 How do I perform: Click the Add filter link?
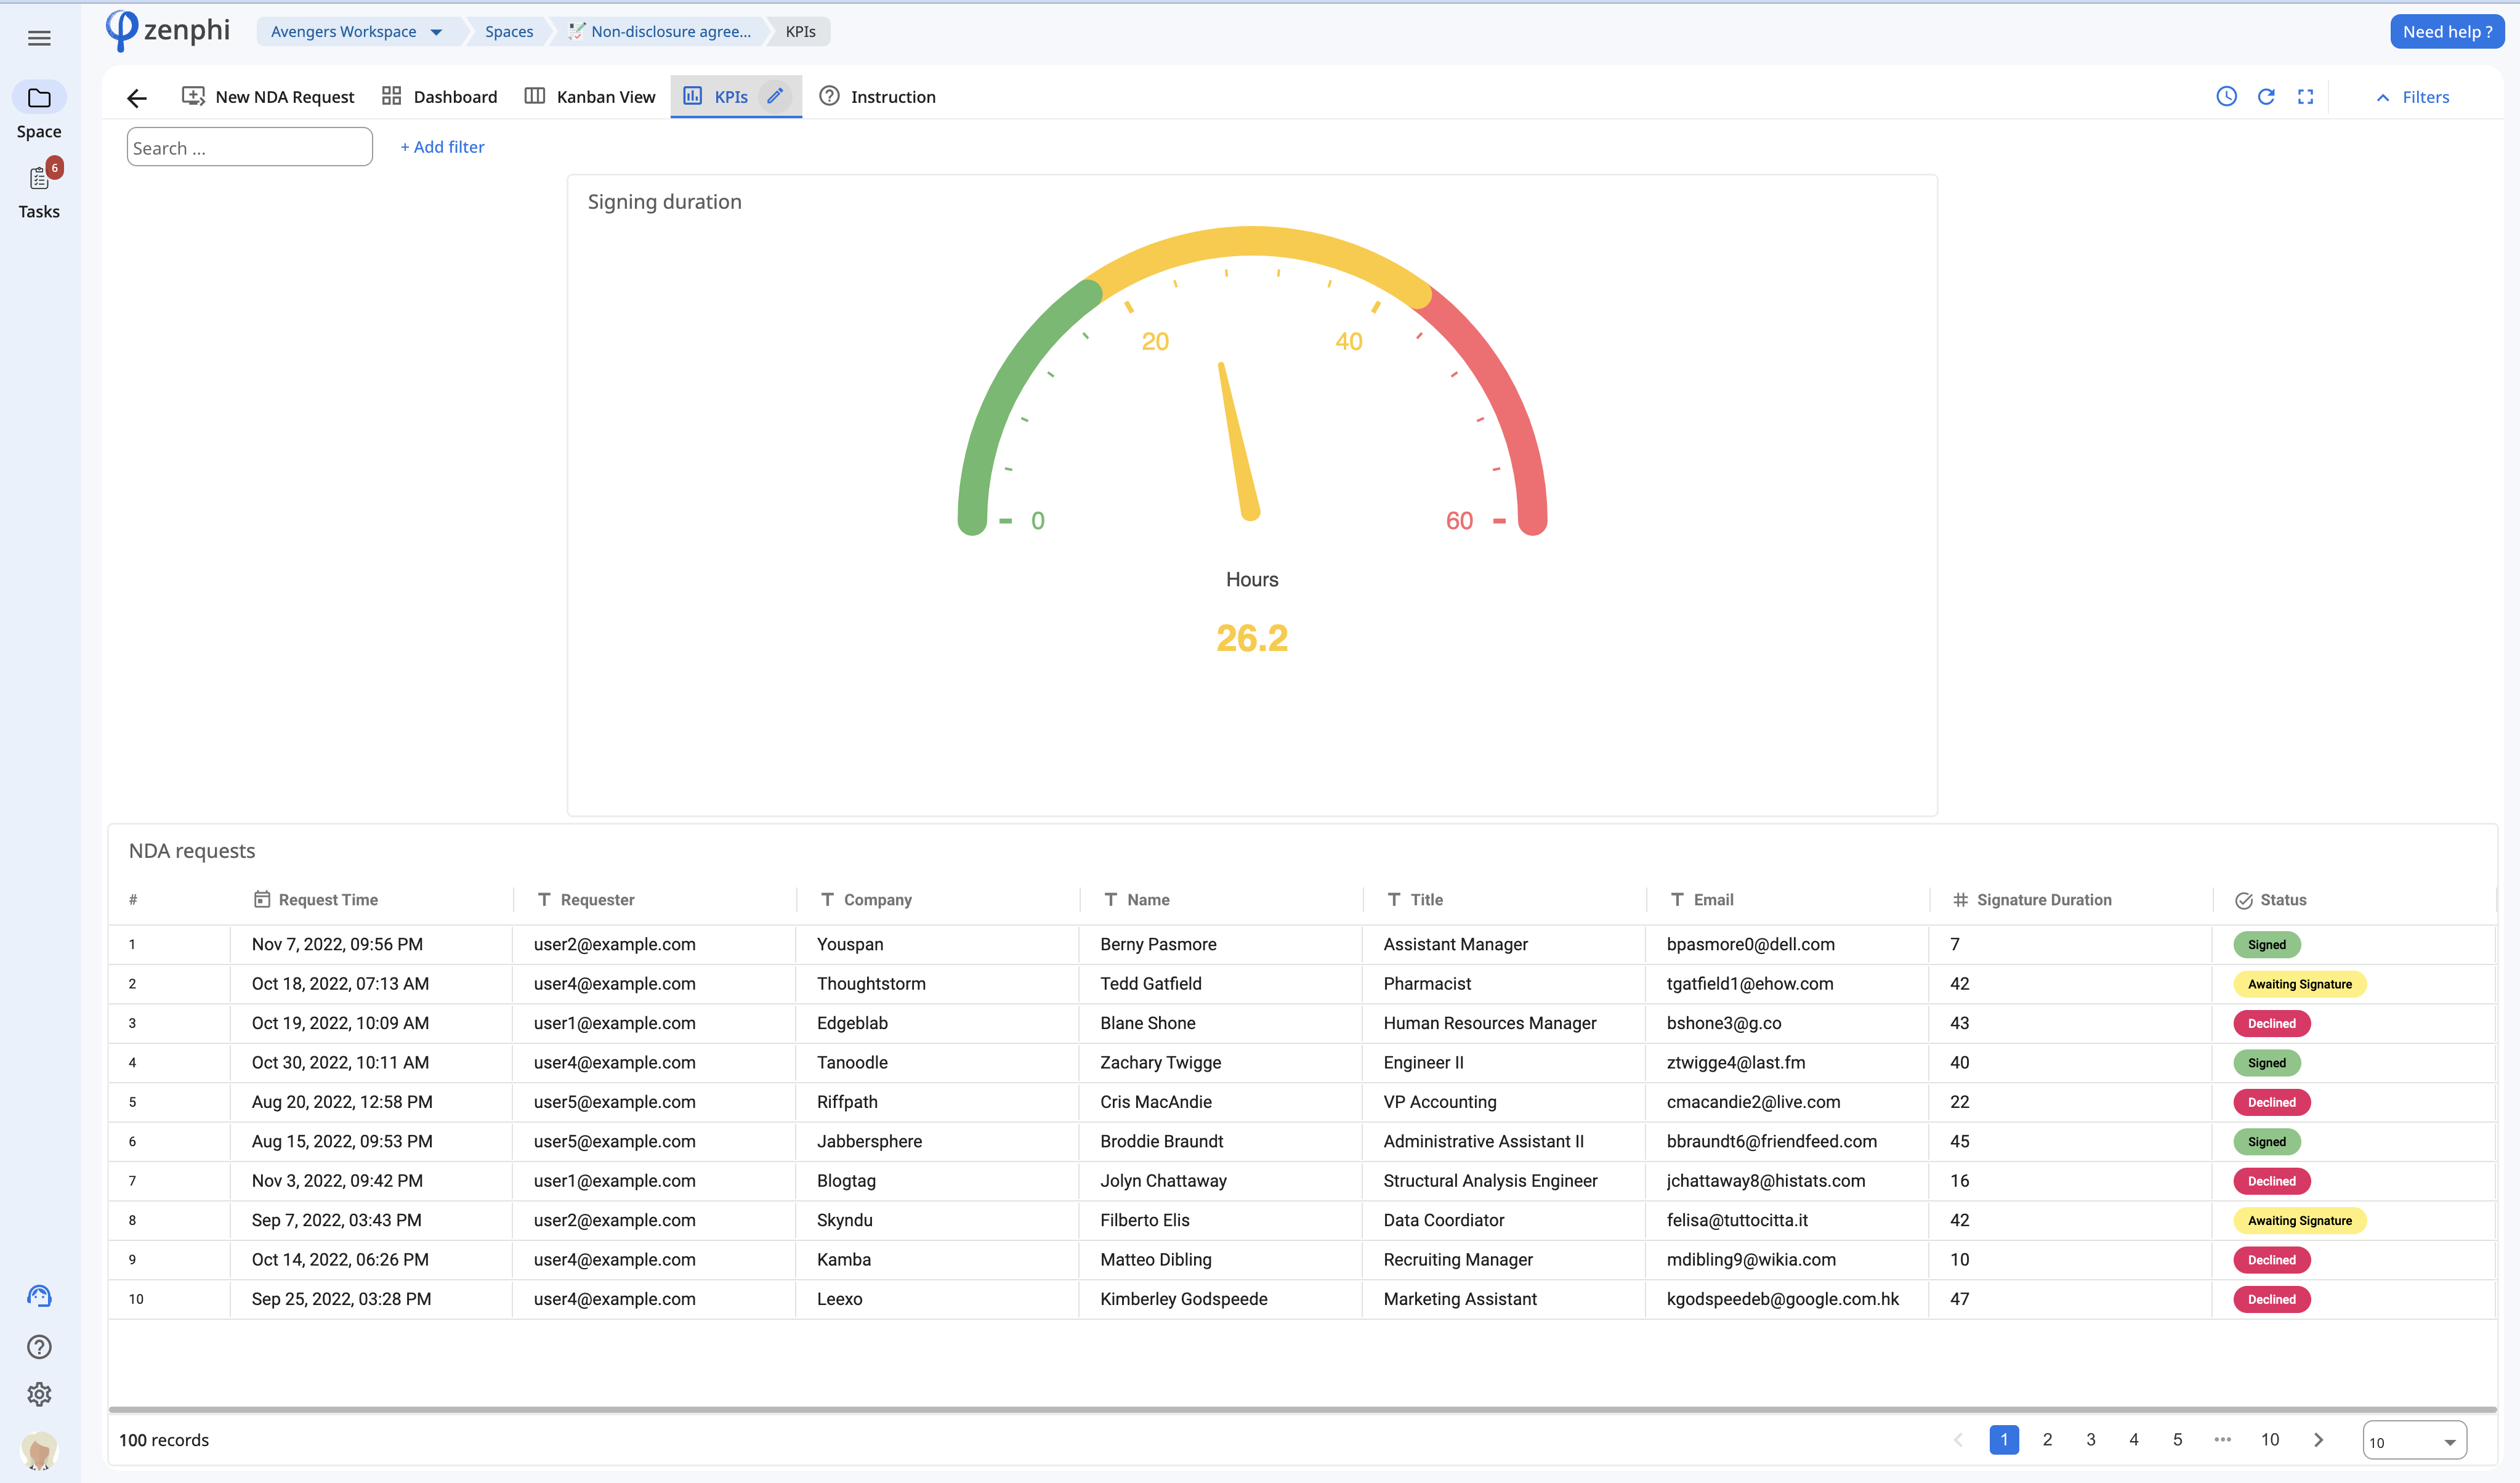click(x=442, y=147)
